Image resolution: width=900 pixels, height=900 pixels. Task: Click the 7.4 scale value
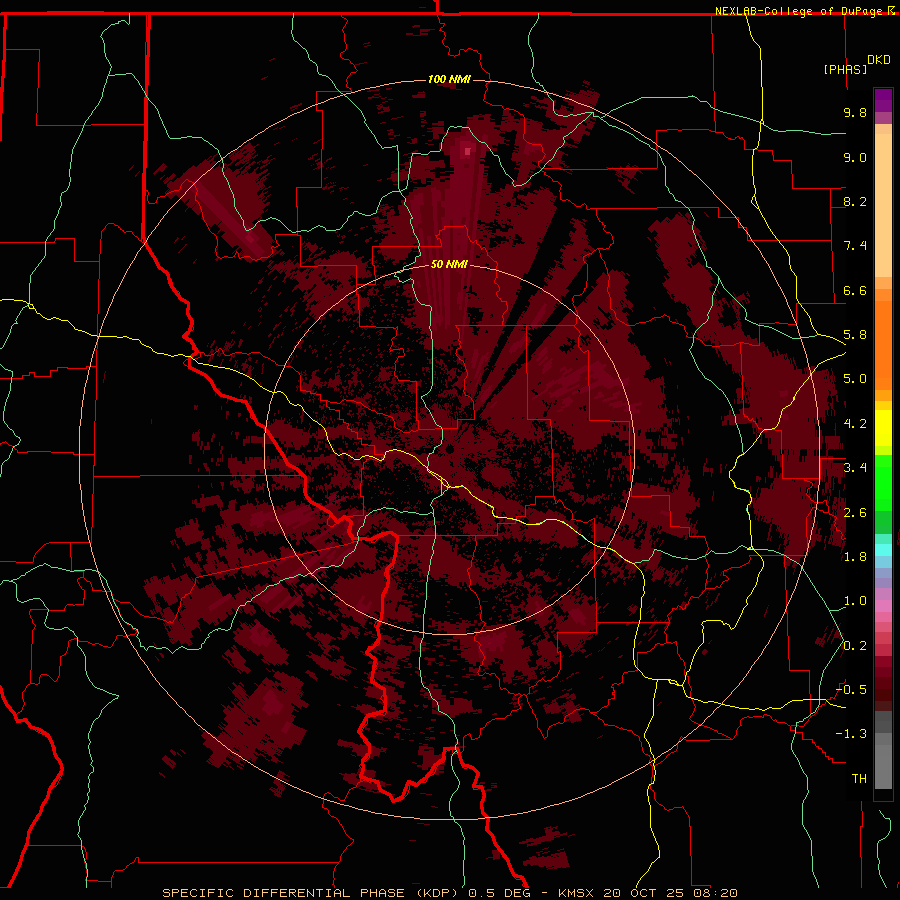pyautogui.click(x=855, y=246)
